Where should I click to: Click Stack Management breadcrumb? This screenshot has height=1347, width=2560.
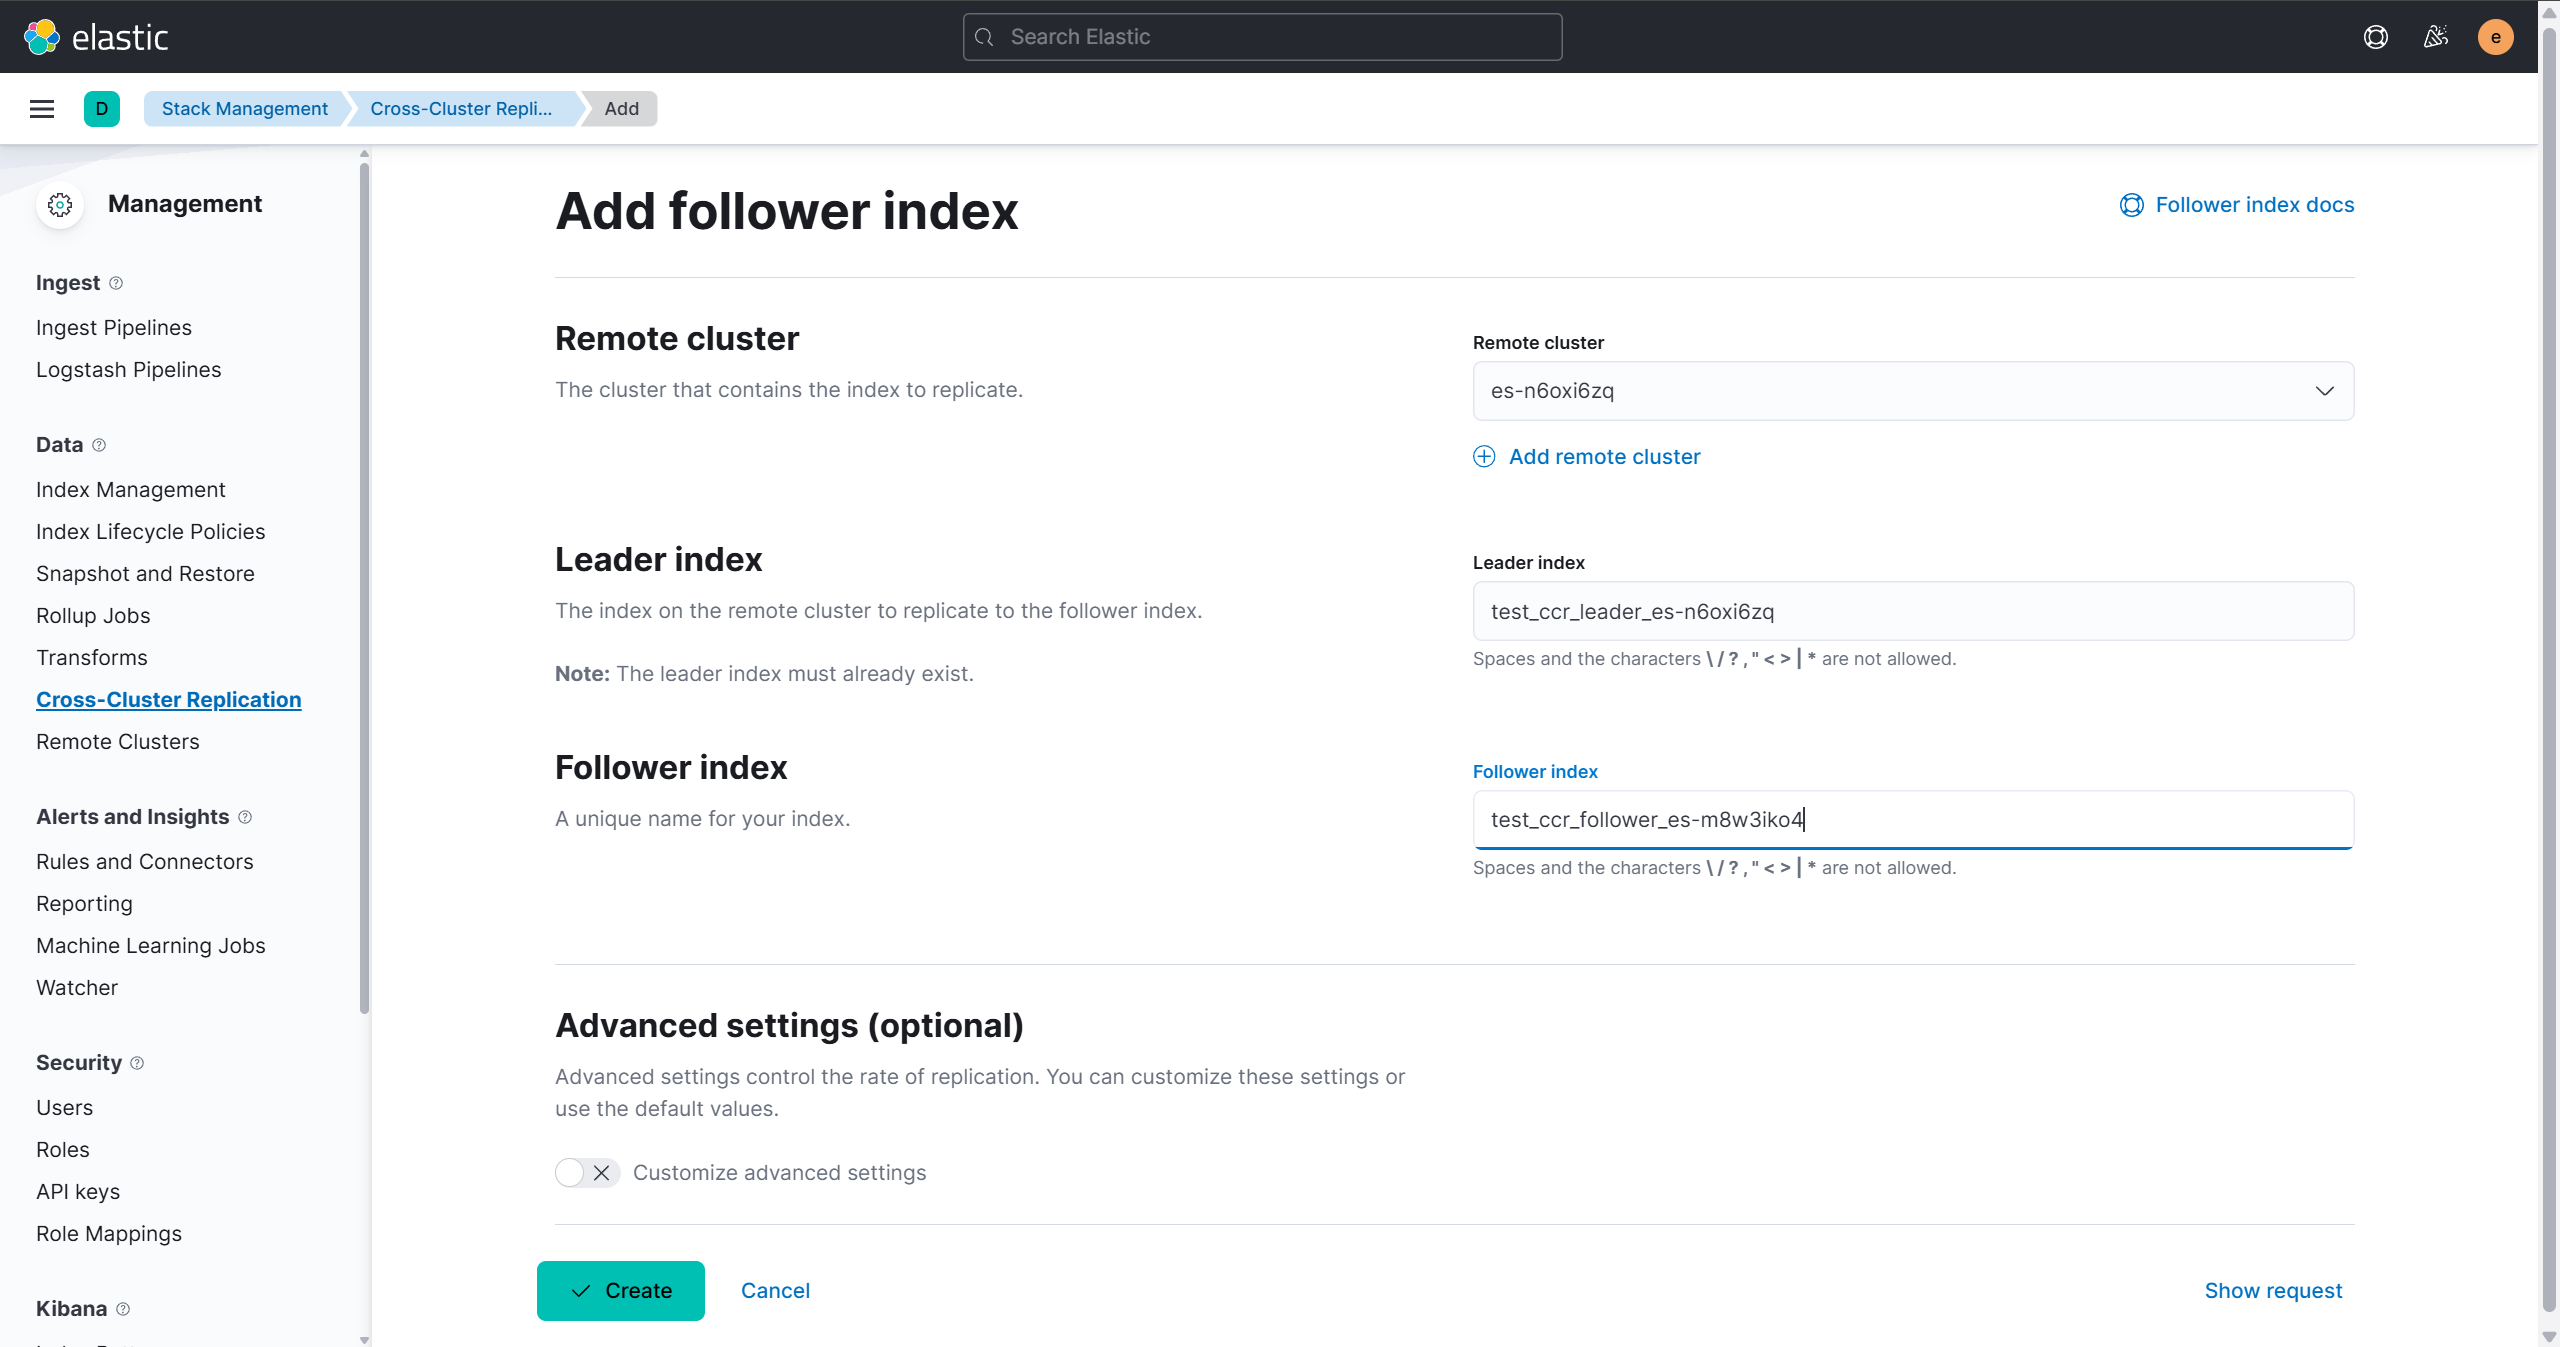(x=245, y=109)
